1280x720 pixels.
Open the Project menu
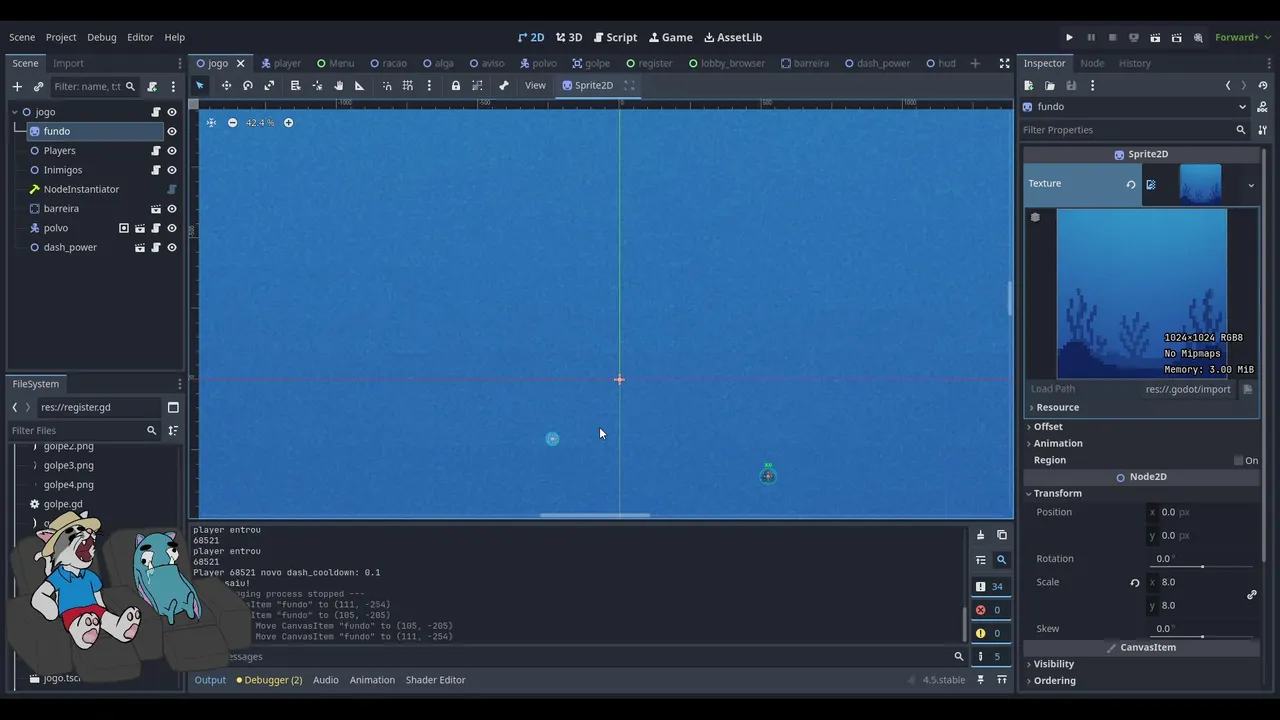point(61,37)
